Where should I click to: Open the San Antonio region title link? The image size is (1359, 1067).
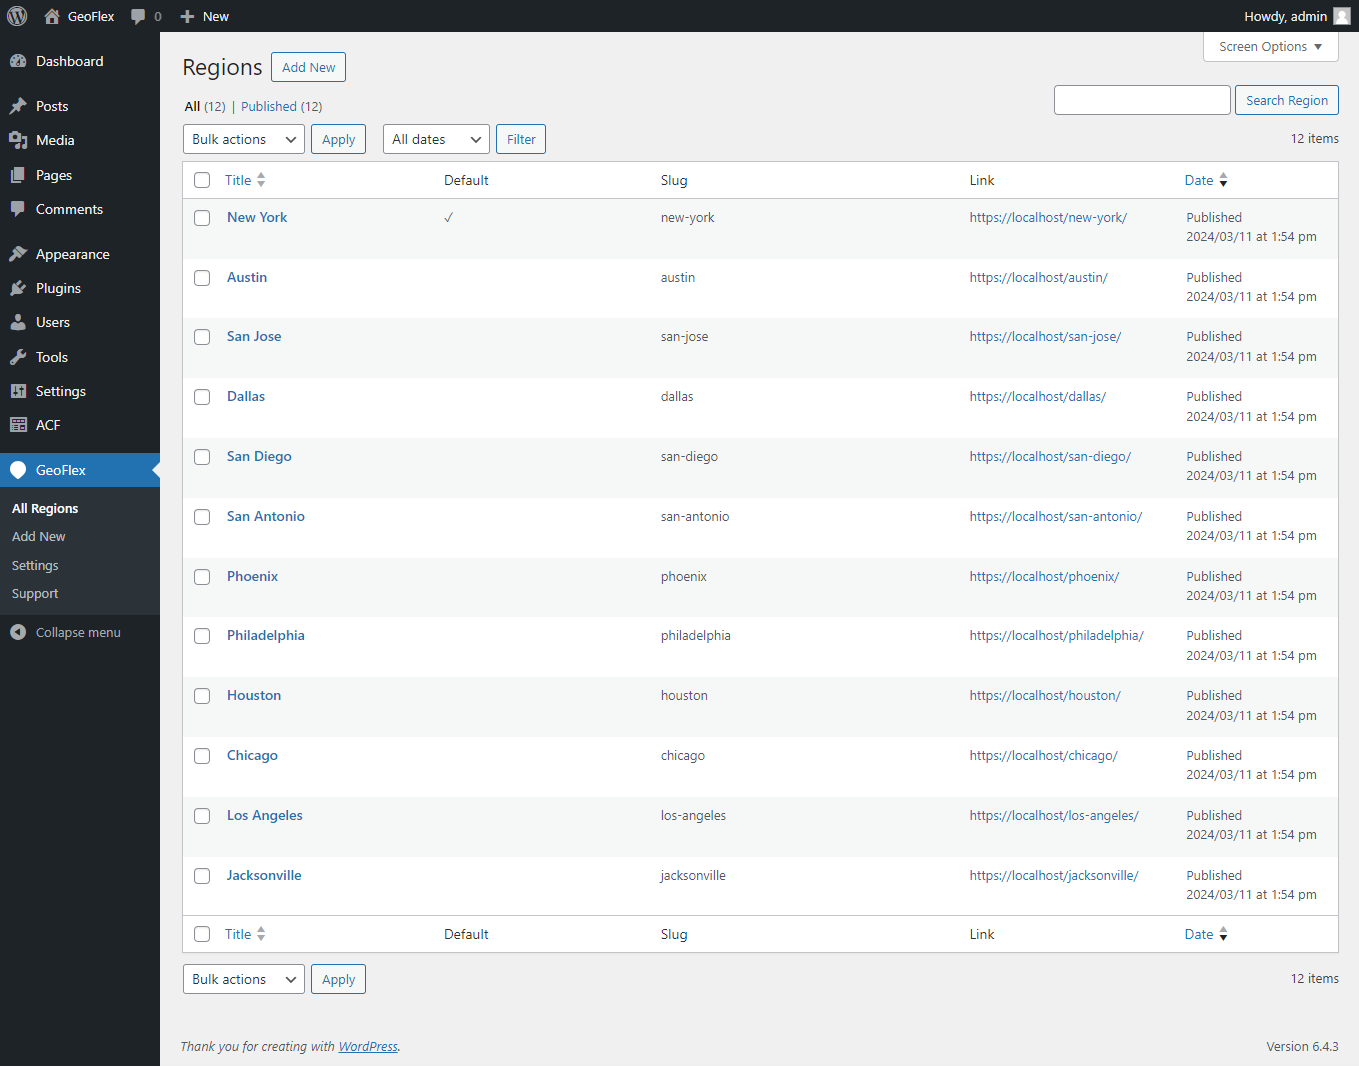(266, 516)
